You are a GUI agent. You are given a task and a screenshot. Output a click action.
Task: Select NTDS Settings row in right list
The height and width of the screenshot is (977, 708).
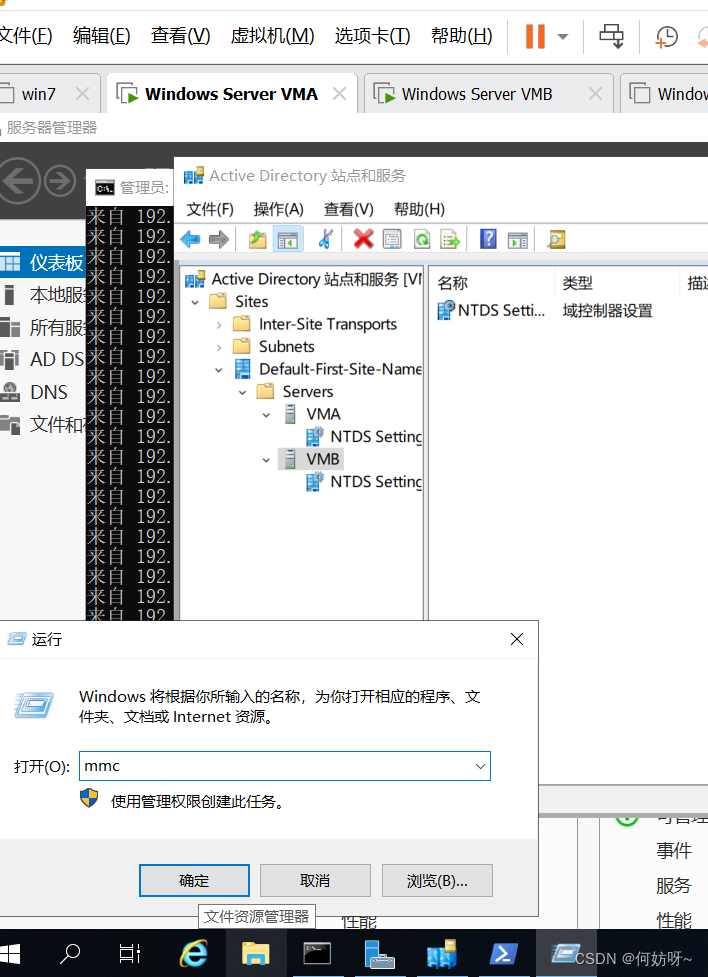point(492,310)
